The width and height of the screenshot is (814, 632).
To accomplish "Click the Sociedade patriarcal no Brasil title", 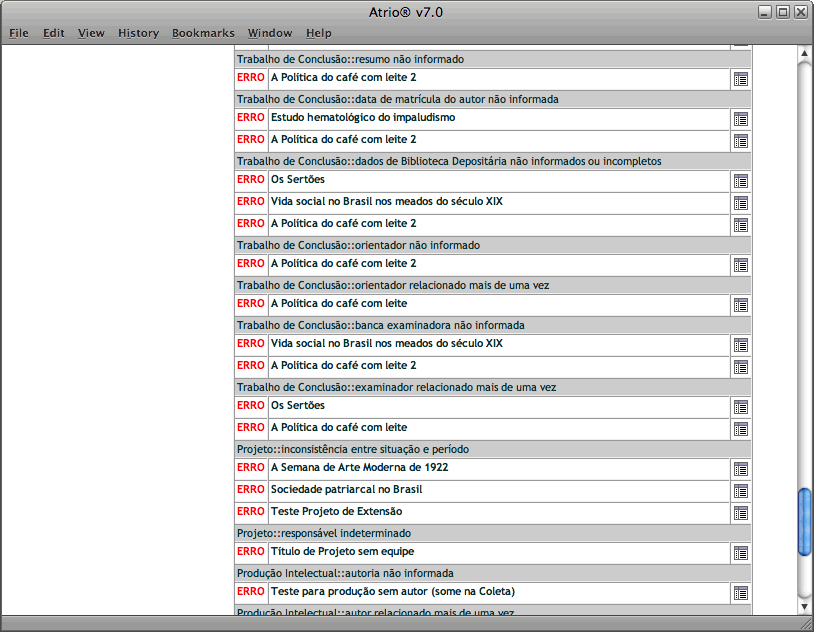I will [x=346, y=489].
